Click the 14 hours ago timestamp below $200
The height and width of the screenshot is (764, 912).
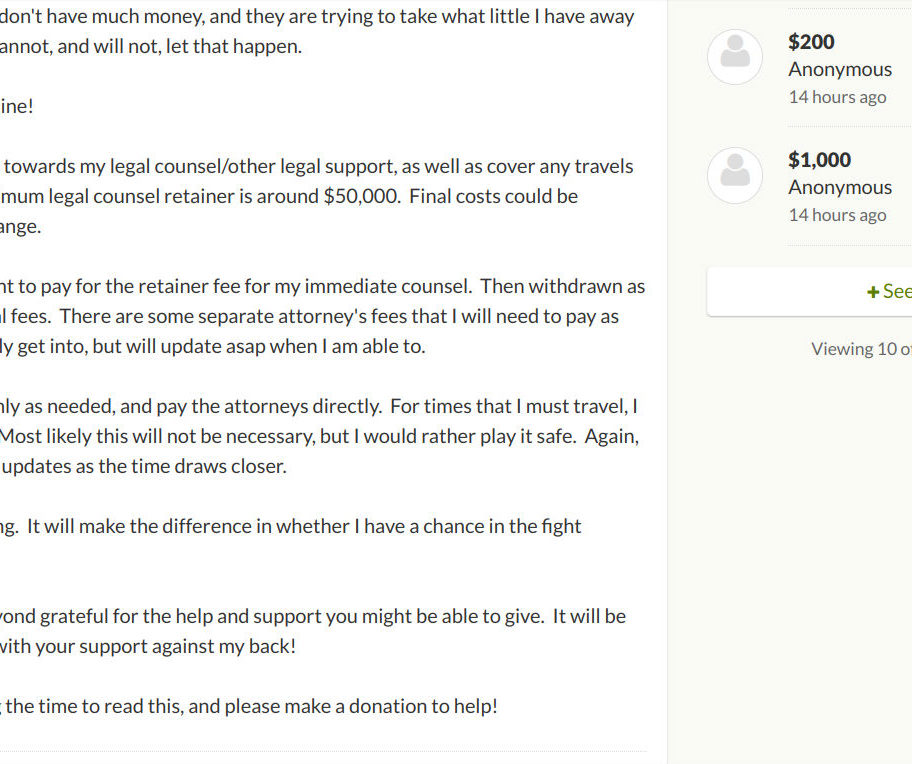tap(838, 97)
